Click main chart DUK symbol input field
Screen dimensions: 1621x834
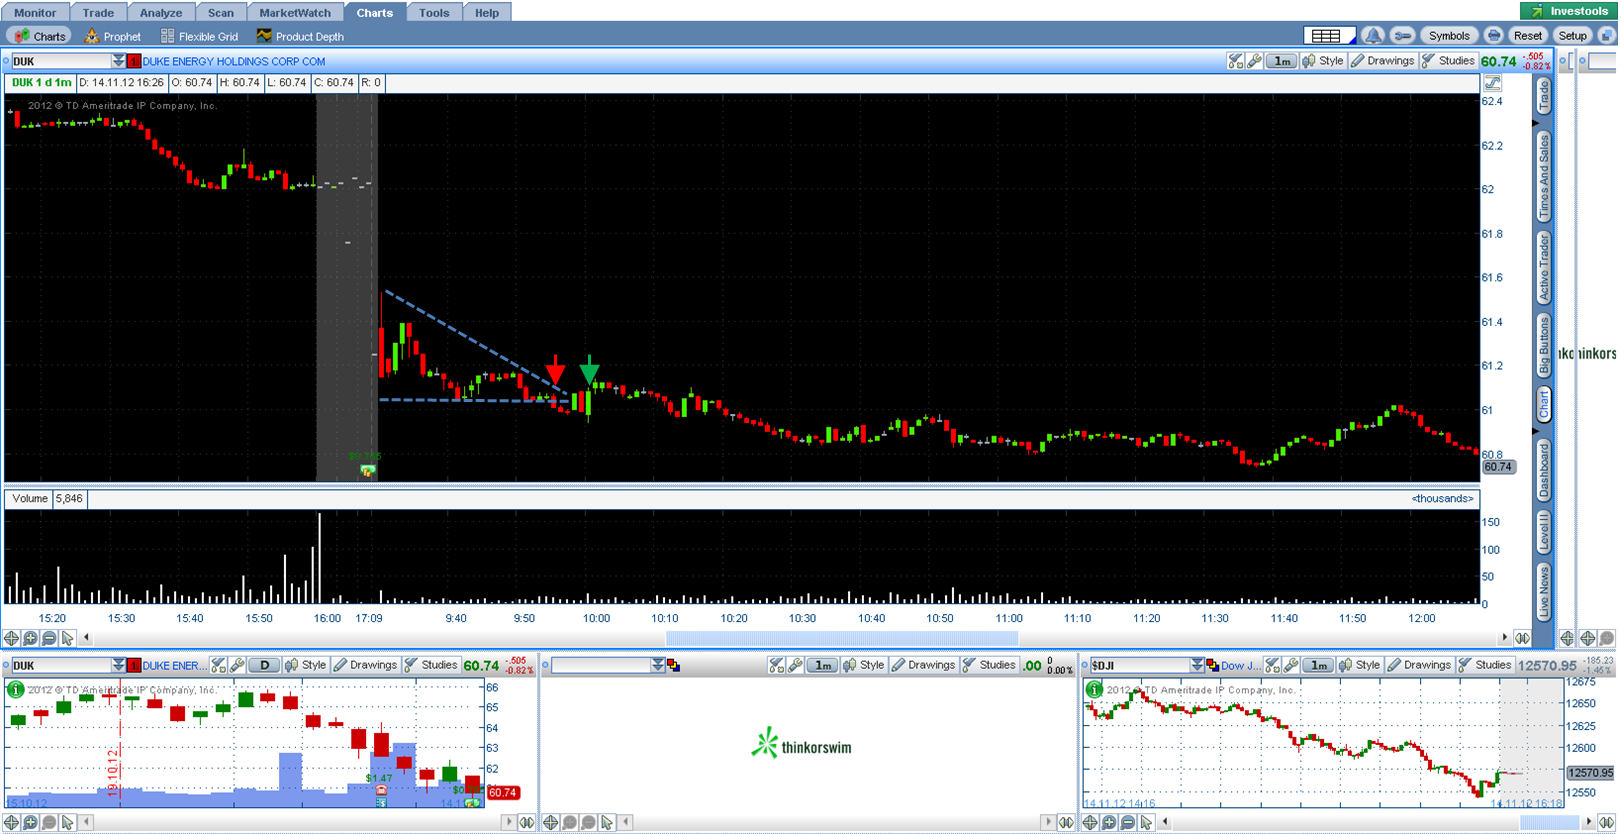[x=60, y=61]
